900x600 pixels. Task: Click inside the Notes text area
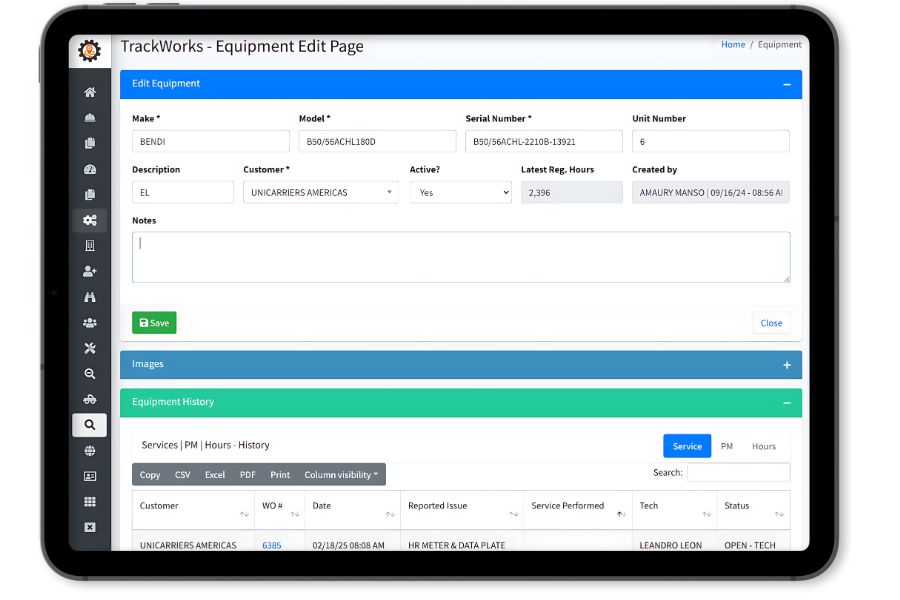click(461, 257)
